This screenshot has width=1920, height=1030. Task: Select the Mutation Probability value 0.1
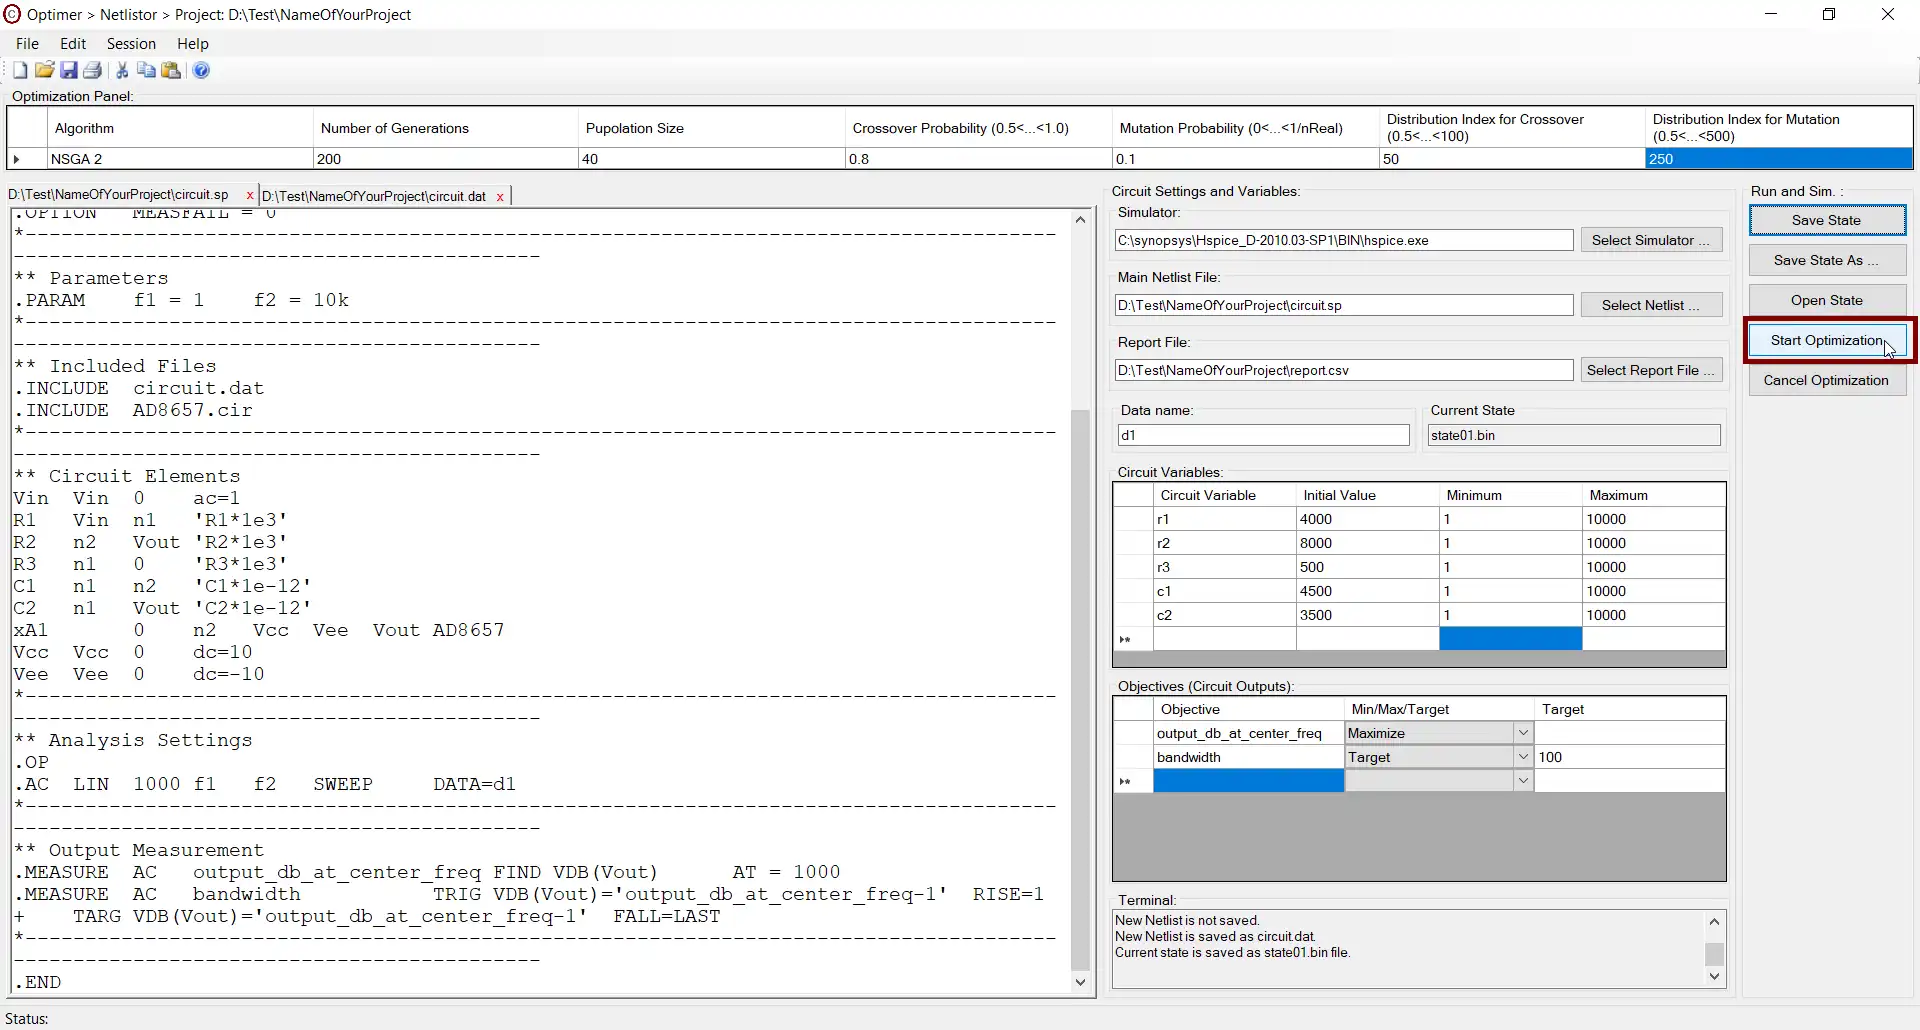(1246, 159)
